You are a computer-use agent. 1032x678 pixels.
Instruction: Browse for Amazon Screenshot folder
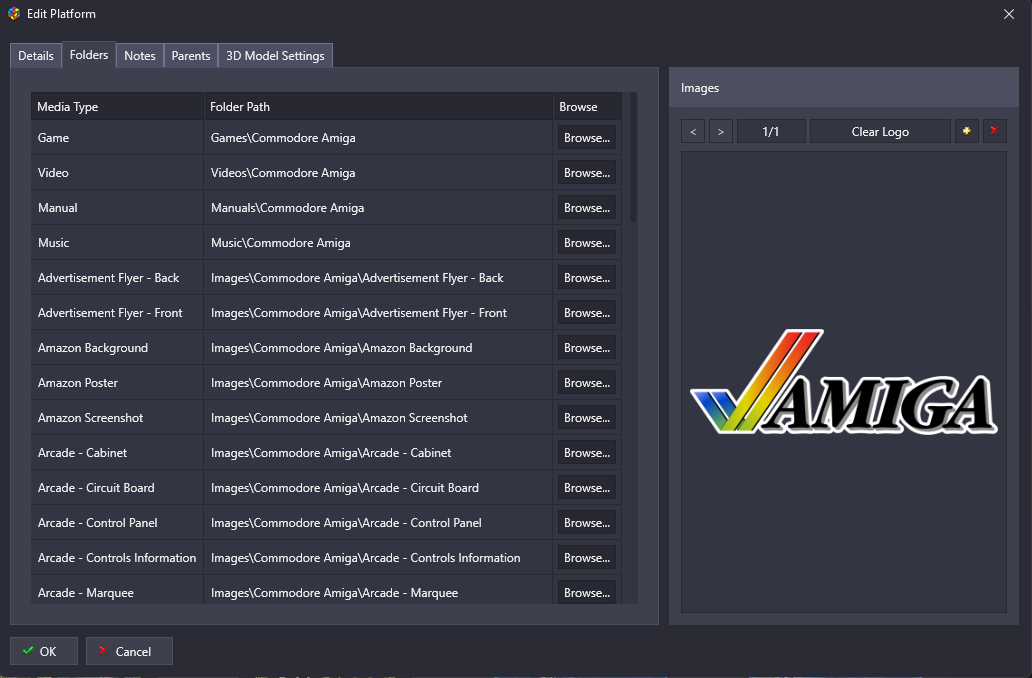pos(586,417)
